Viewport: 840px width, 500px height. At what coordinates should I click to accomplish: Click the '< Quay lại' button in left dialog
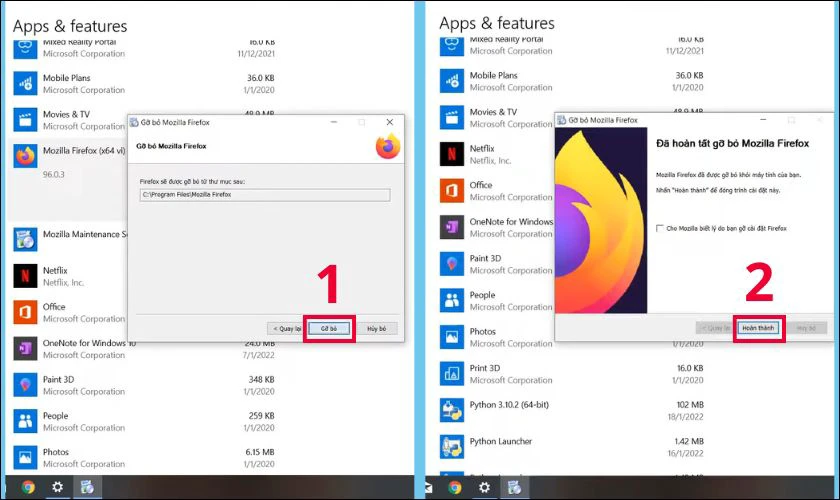coord(286,329)
